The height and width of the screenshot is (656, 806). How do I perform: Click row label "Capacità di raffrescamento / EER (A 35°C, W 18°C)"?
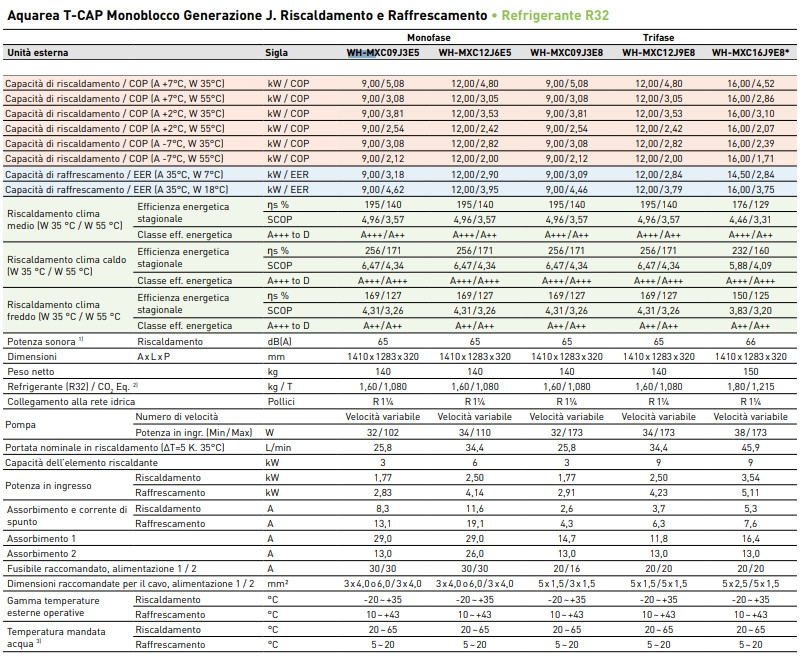117,189
